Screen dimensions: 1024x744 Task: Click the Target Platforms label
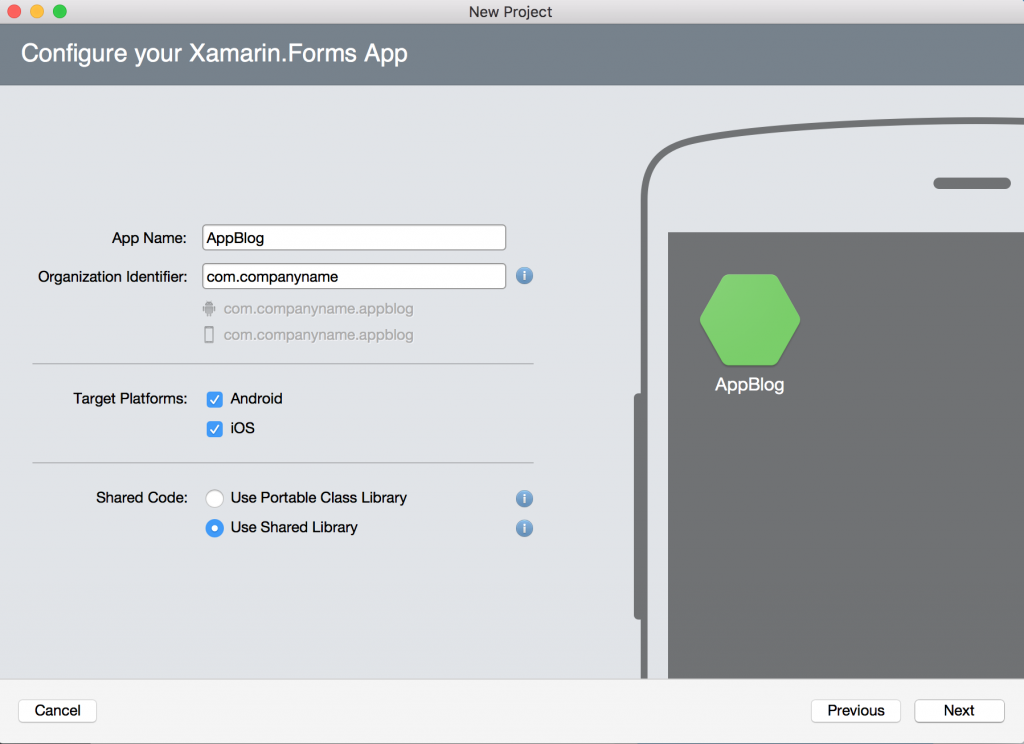point(130,398)
